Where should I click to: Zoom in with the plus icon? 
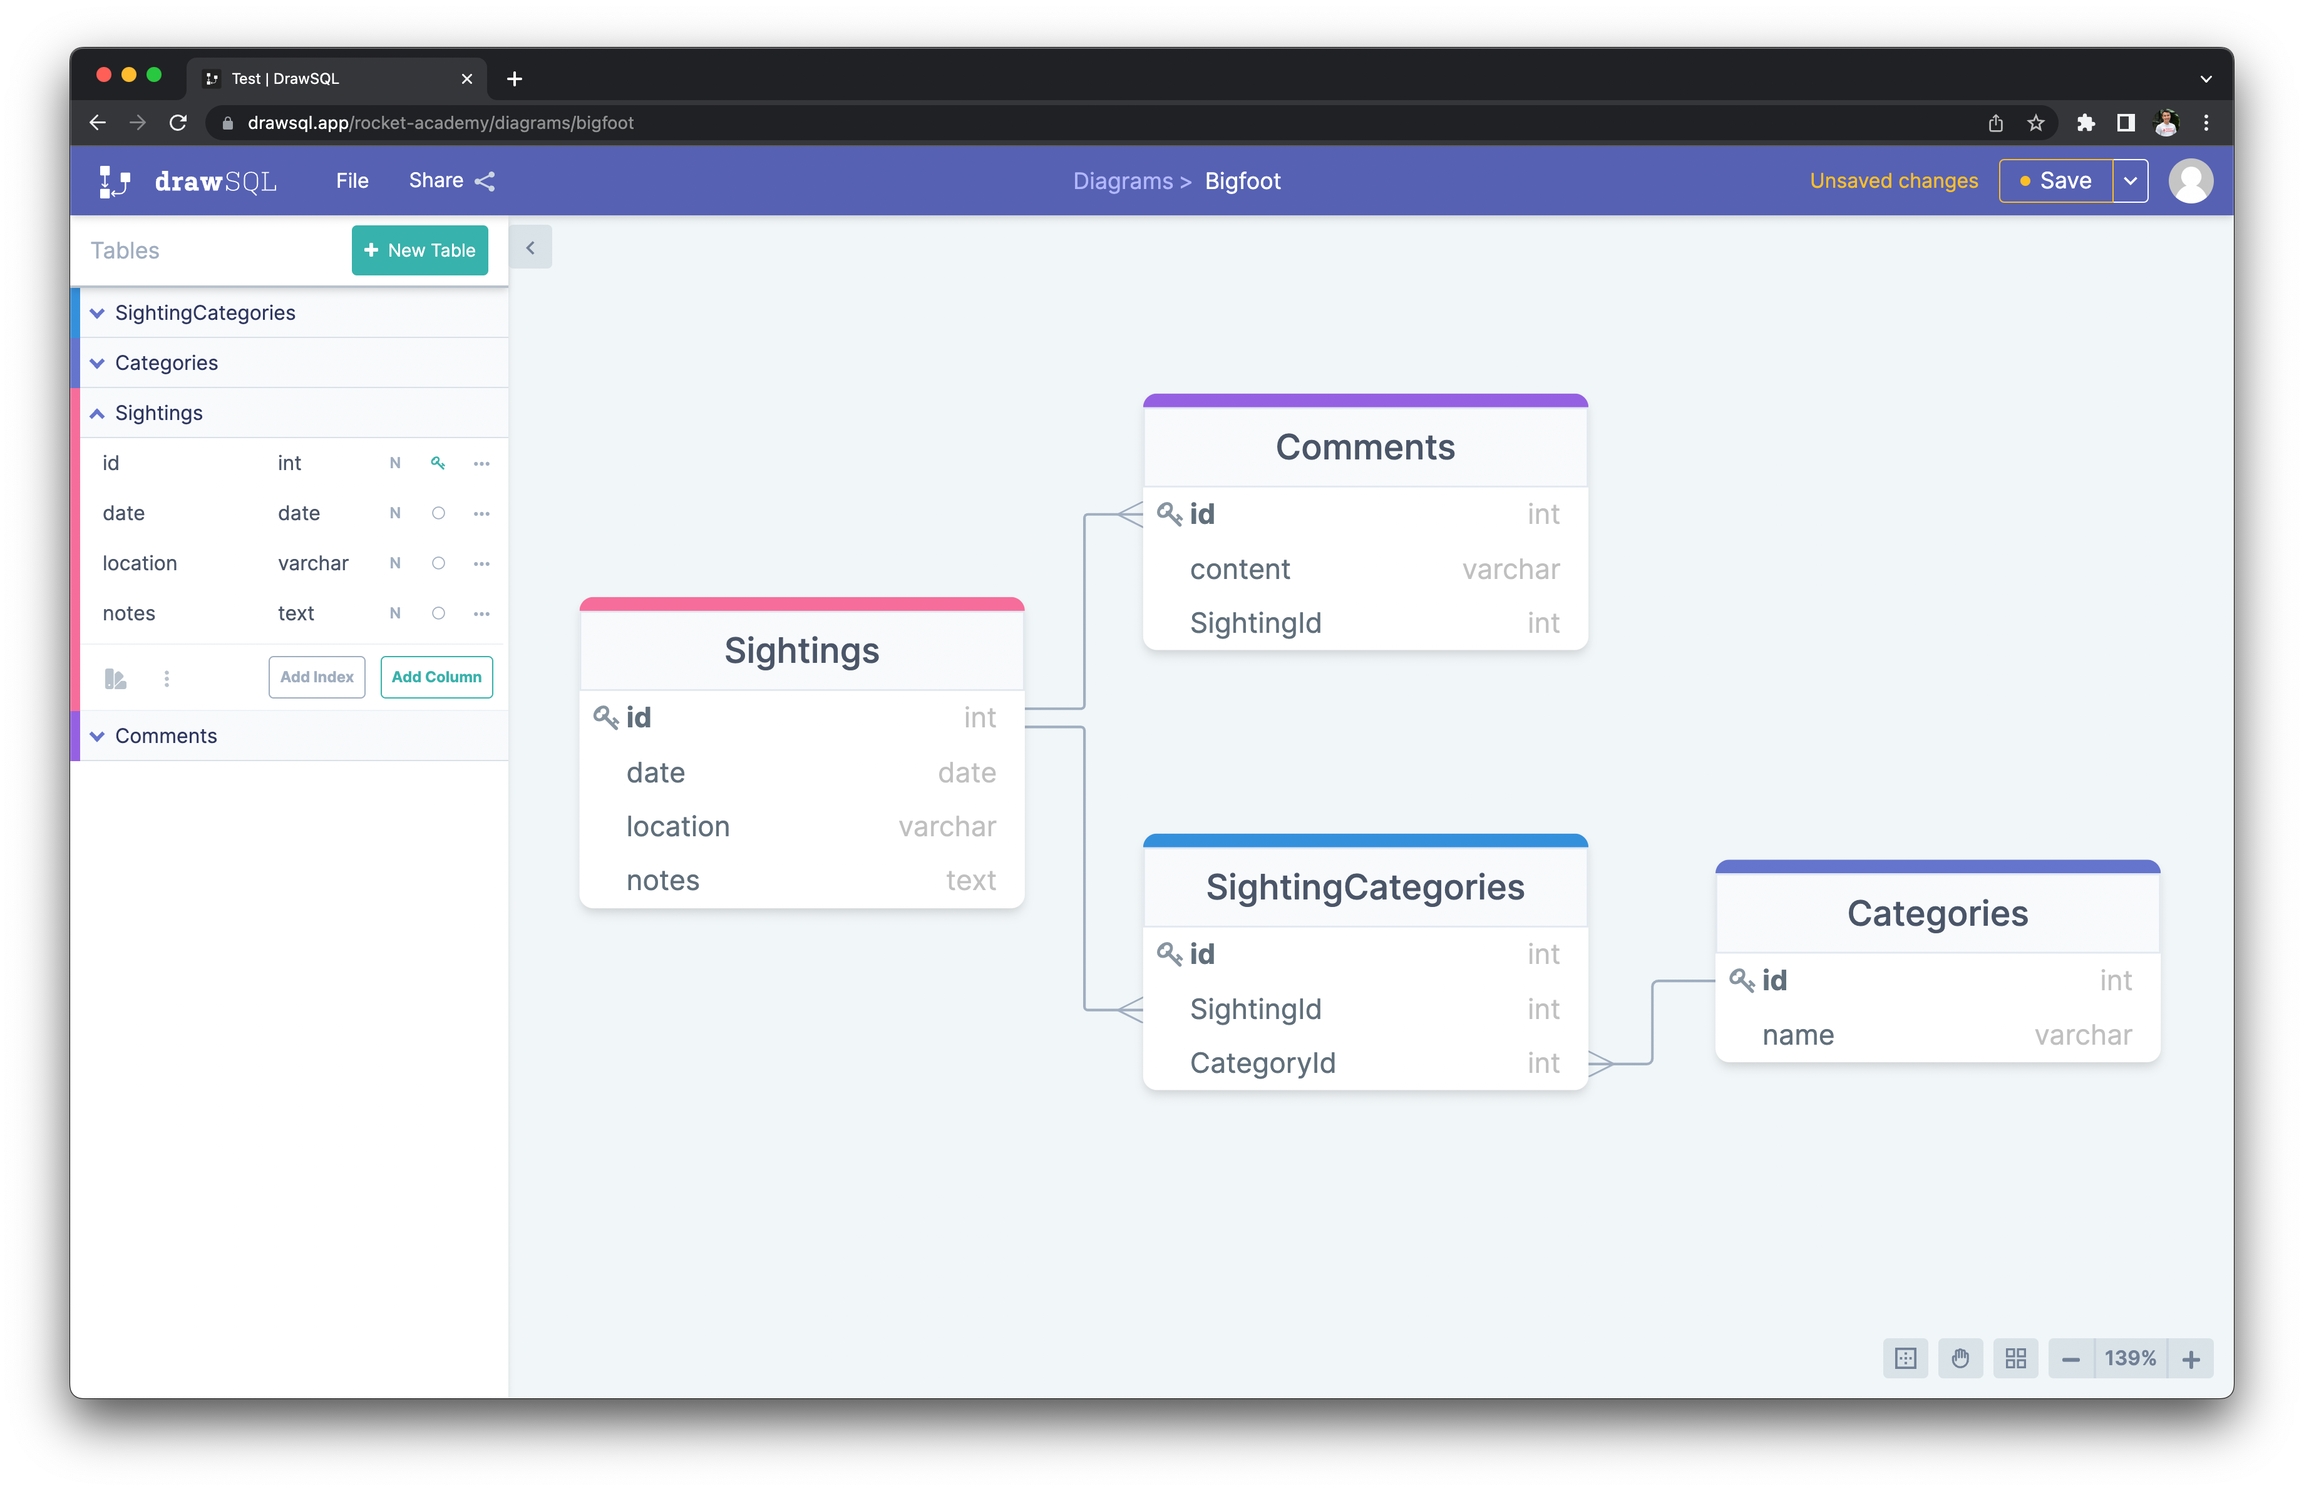tap(2190, 1359)
